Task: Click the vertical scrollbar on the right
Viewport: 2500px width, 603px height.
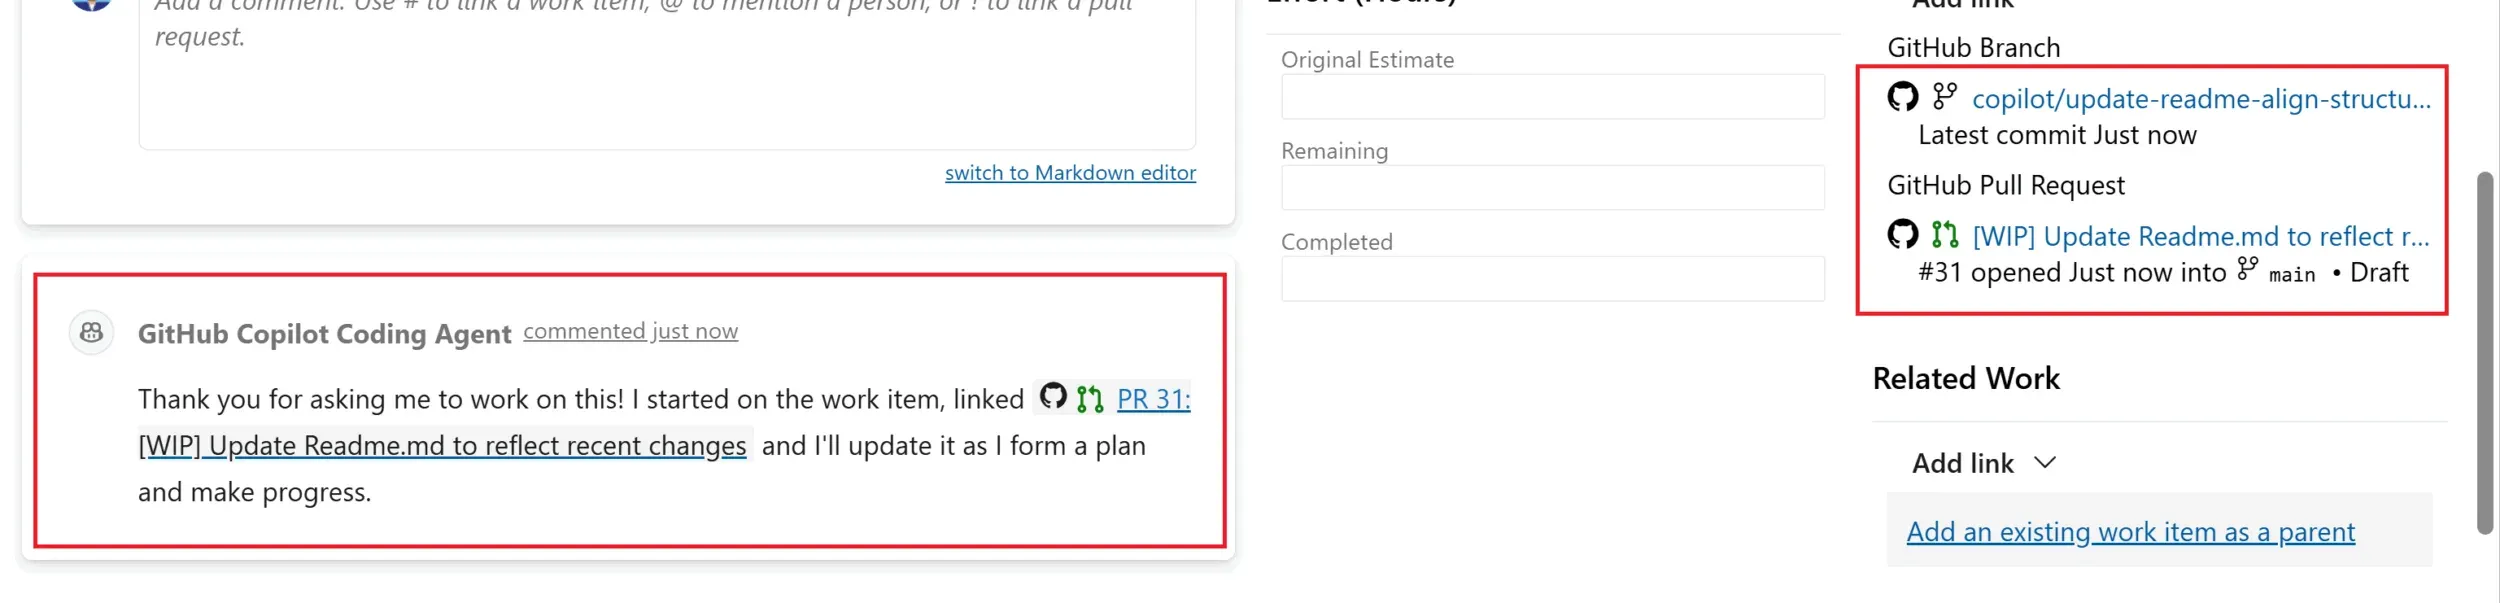Action: pos(2485,353)
